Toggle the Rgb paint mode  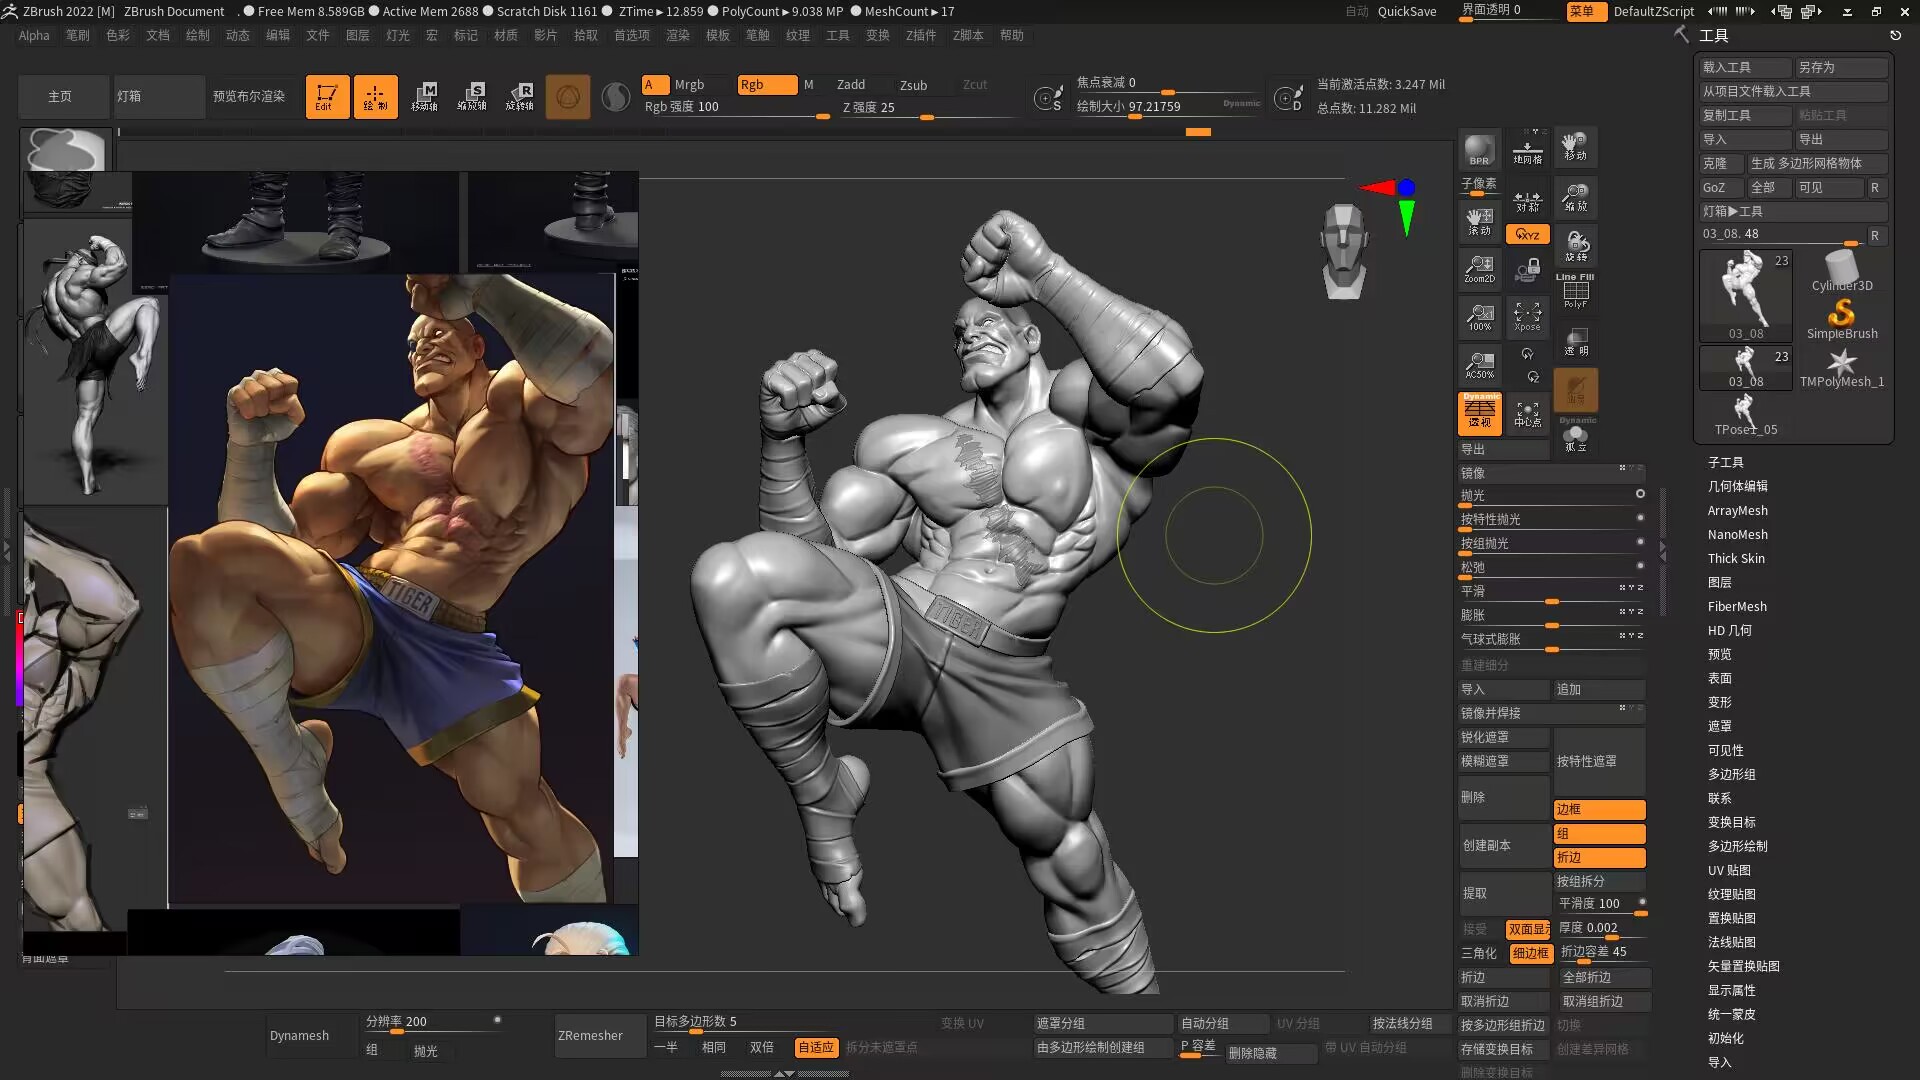[766, 85]
